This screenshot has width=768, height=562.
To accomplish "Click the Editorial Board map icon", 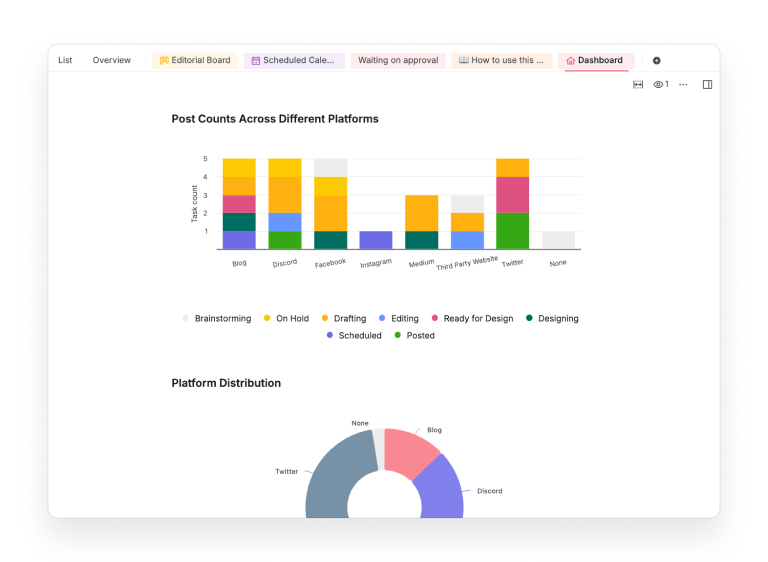I will (164, 60).
